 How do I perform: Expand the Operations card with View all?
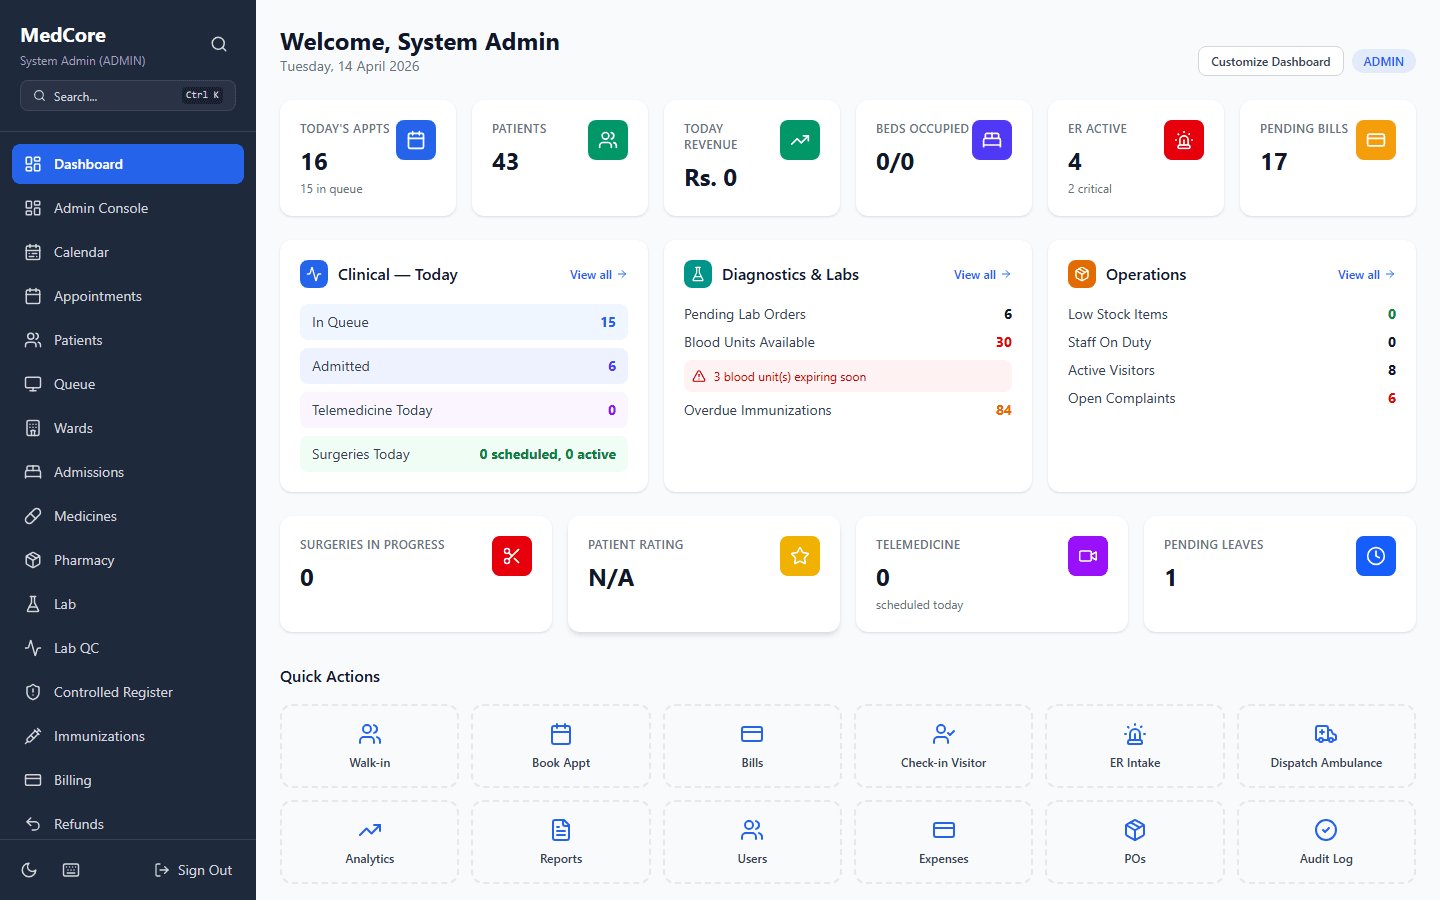1366,274
